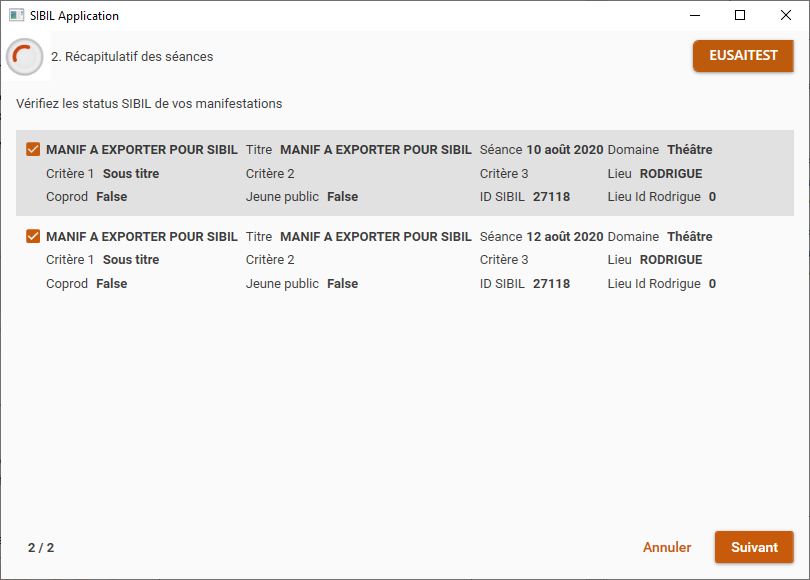Click the step title Récapitulatif des séances
Viewport: 810px width, 580px height.
(139, 56)
